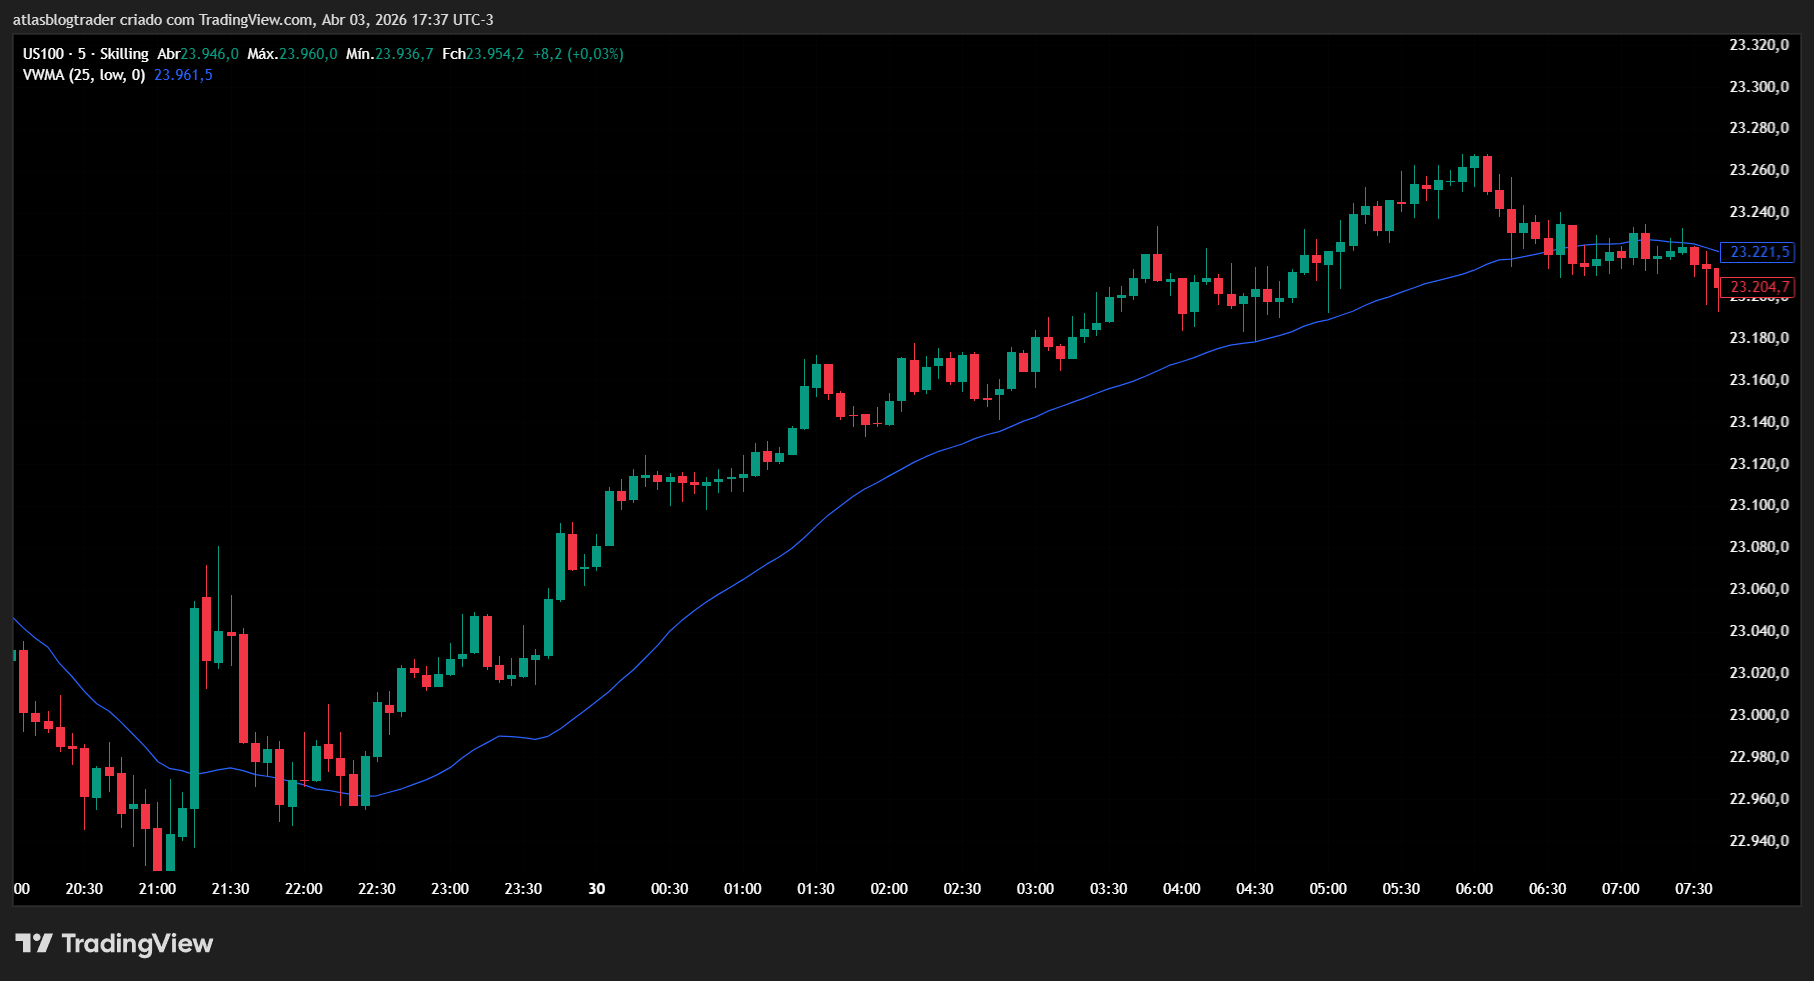Click the Fch closing value 23.954,2

[x=495, y=54]
